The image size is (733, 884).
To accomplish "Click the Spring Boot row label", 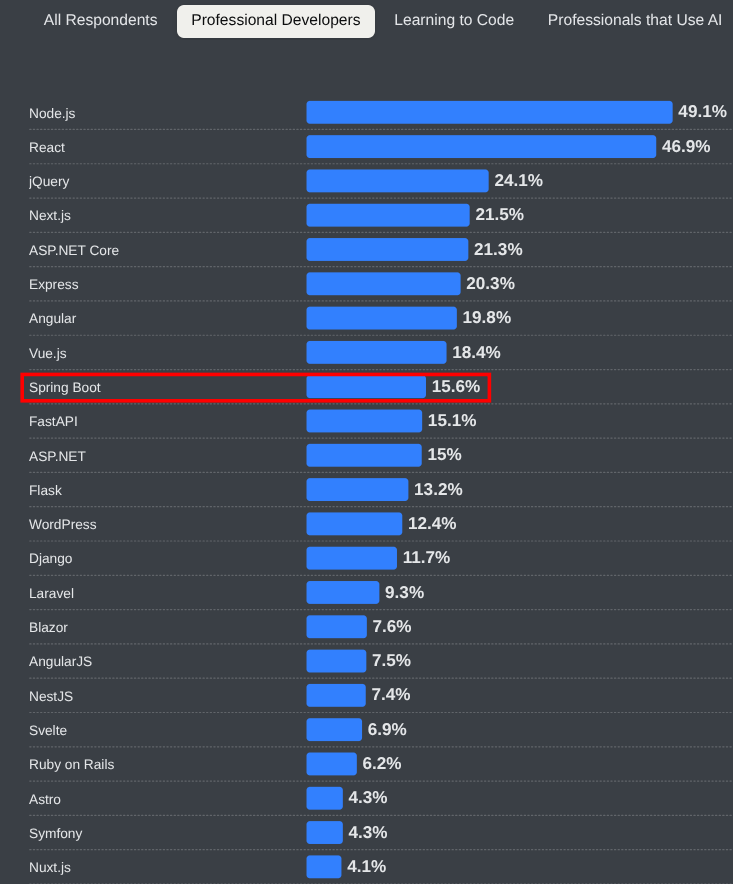I will 65,387.
